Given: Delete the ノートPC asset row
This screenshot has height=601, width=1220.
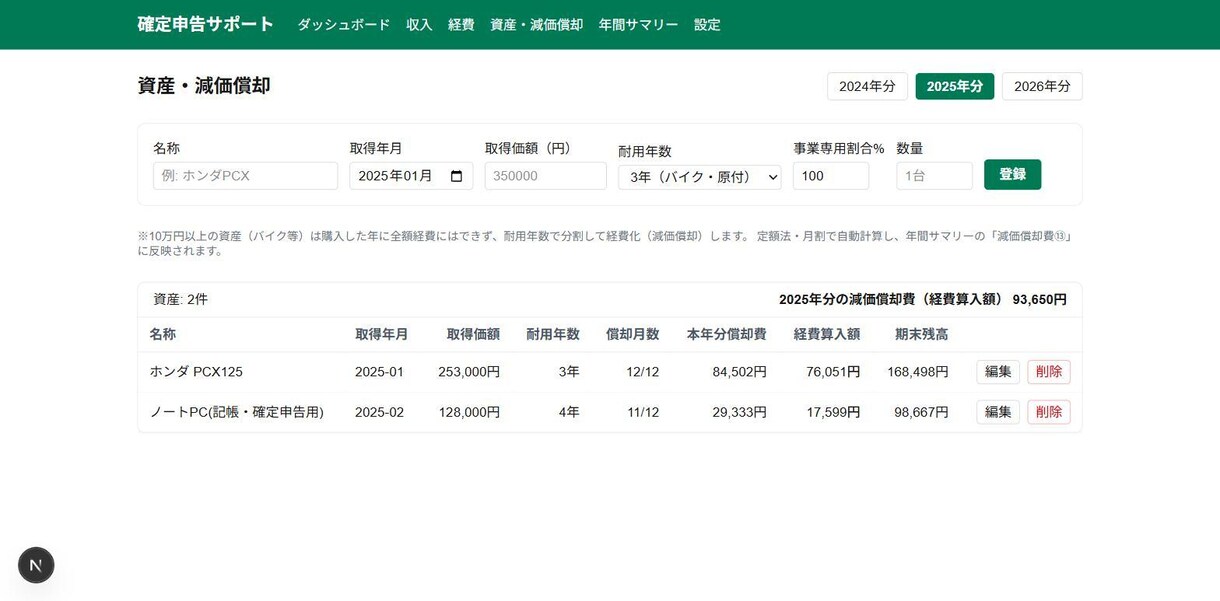Looking at the screenshot, I should click(1049, 412).
